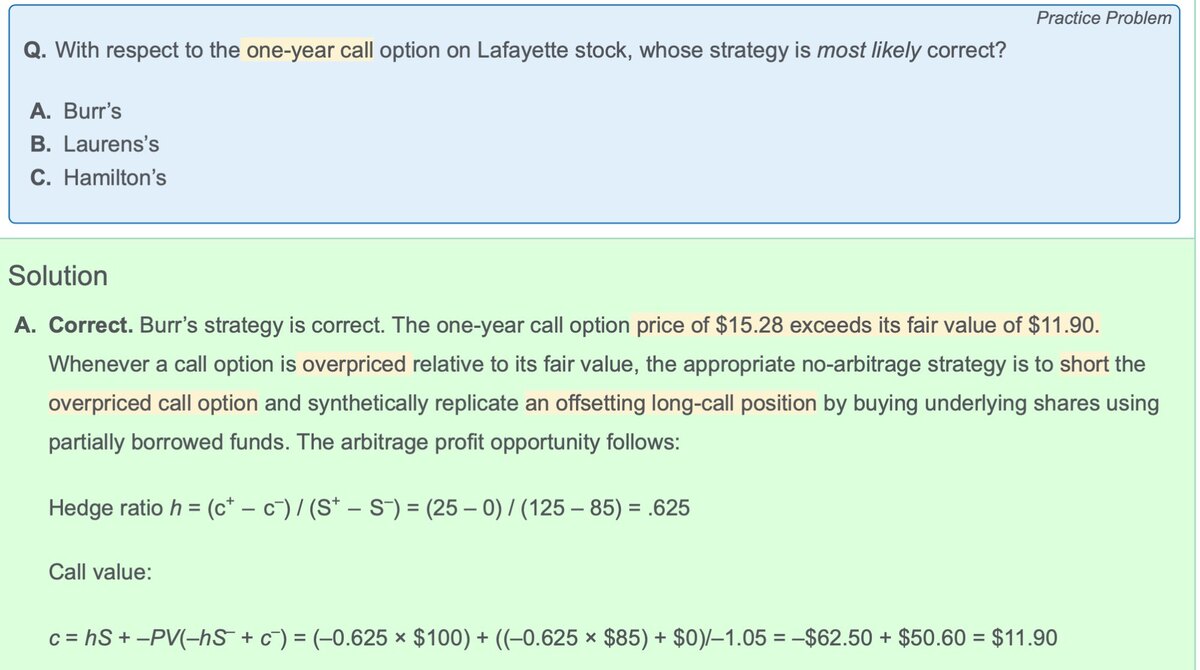Screen dimensions: 1200x670
Task: Select answer option C. Hamilton's
Action: coord(99,178)
